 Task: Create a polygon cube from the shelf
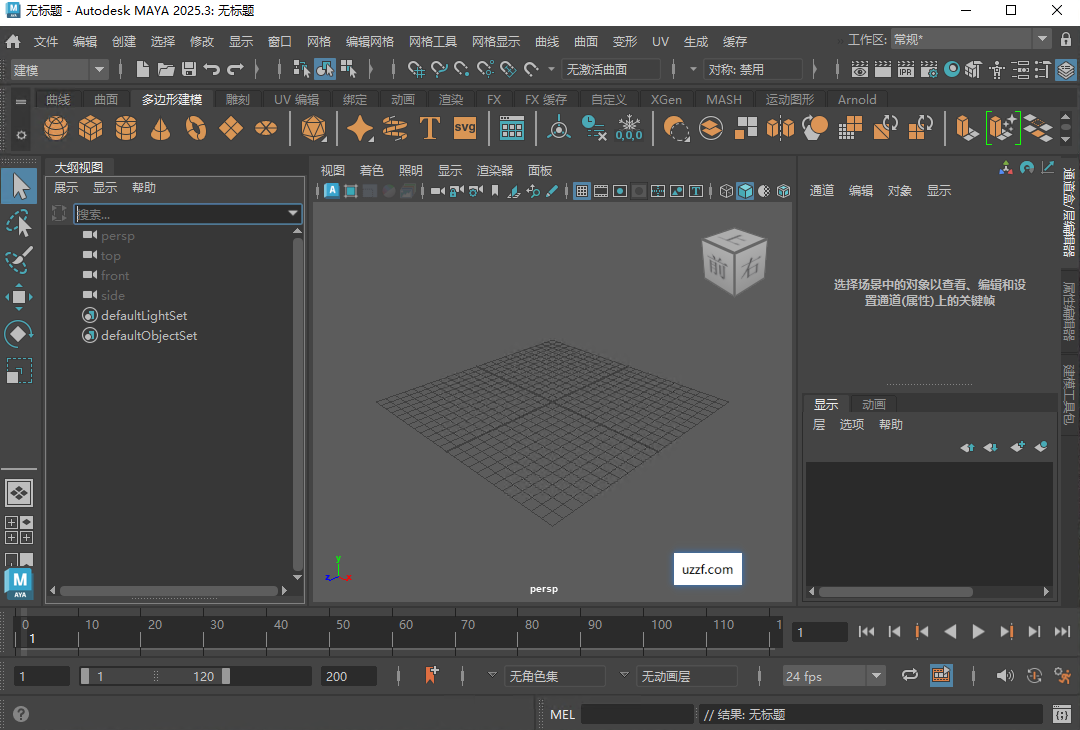point(91,128)
